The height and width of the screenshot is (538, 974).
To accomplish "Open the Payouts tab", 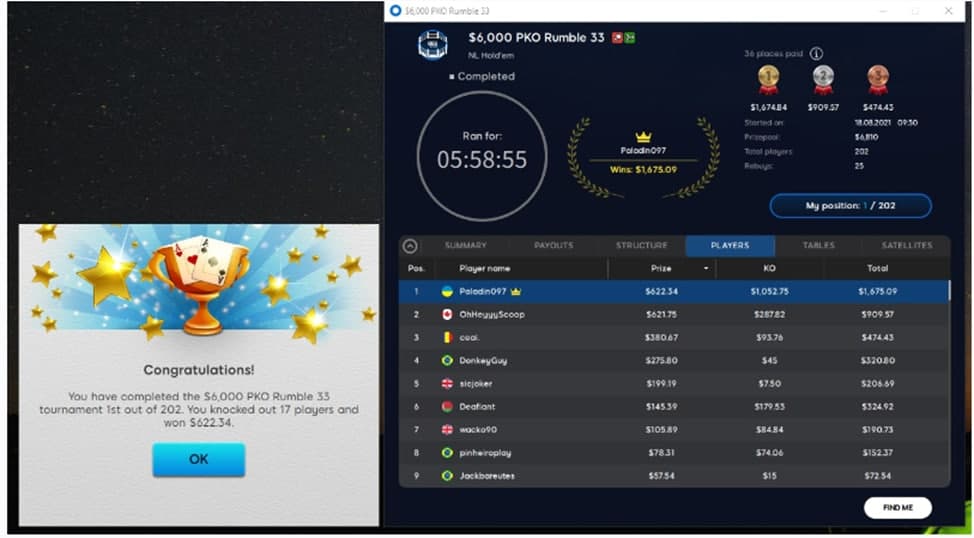I will [553, 246].
